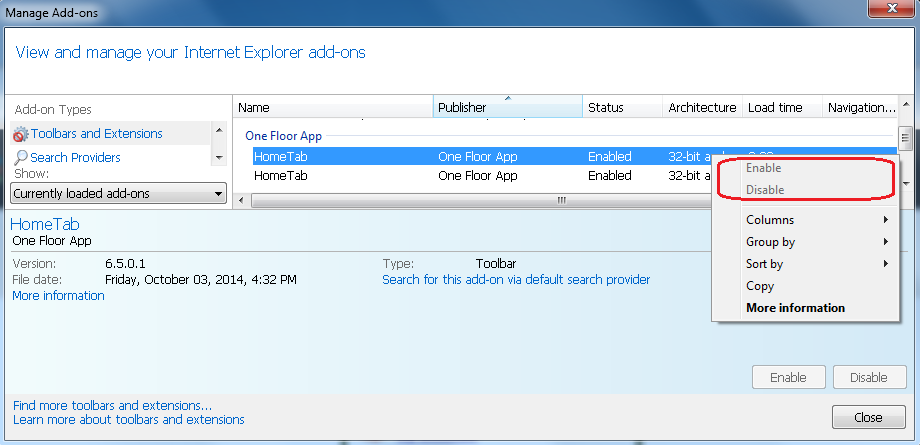Sort list by Name column header
Image resolution: width=920 pixels, height=445 pixels.
[x=333, y=107]
